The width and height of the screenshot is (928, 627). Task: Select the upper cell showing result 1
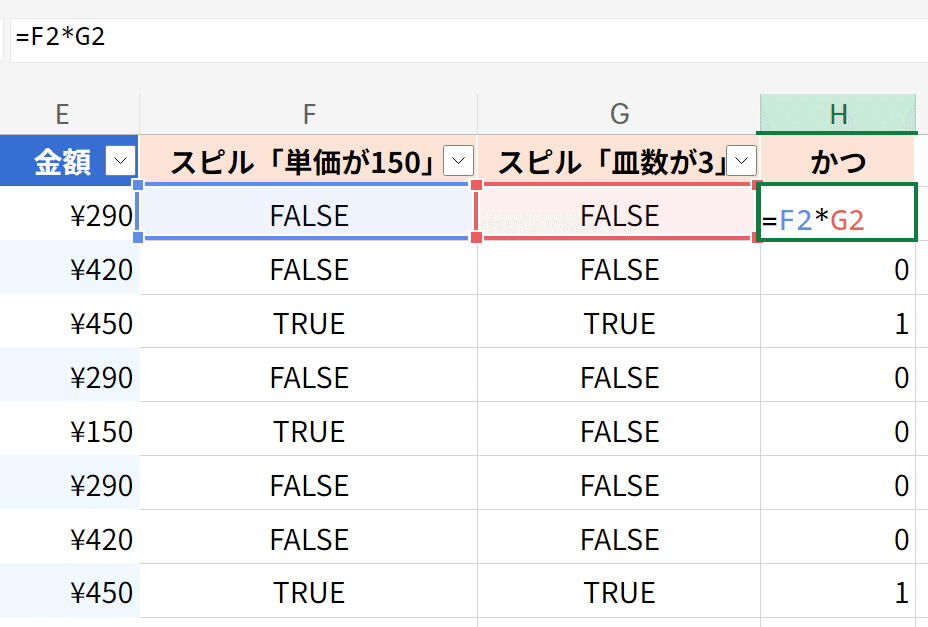(838, 321)
